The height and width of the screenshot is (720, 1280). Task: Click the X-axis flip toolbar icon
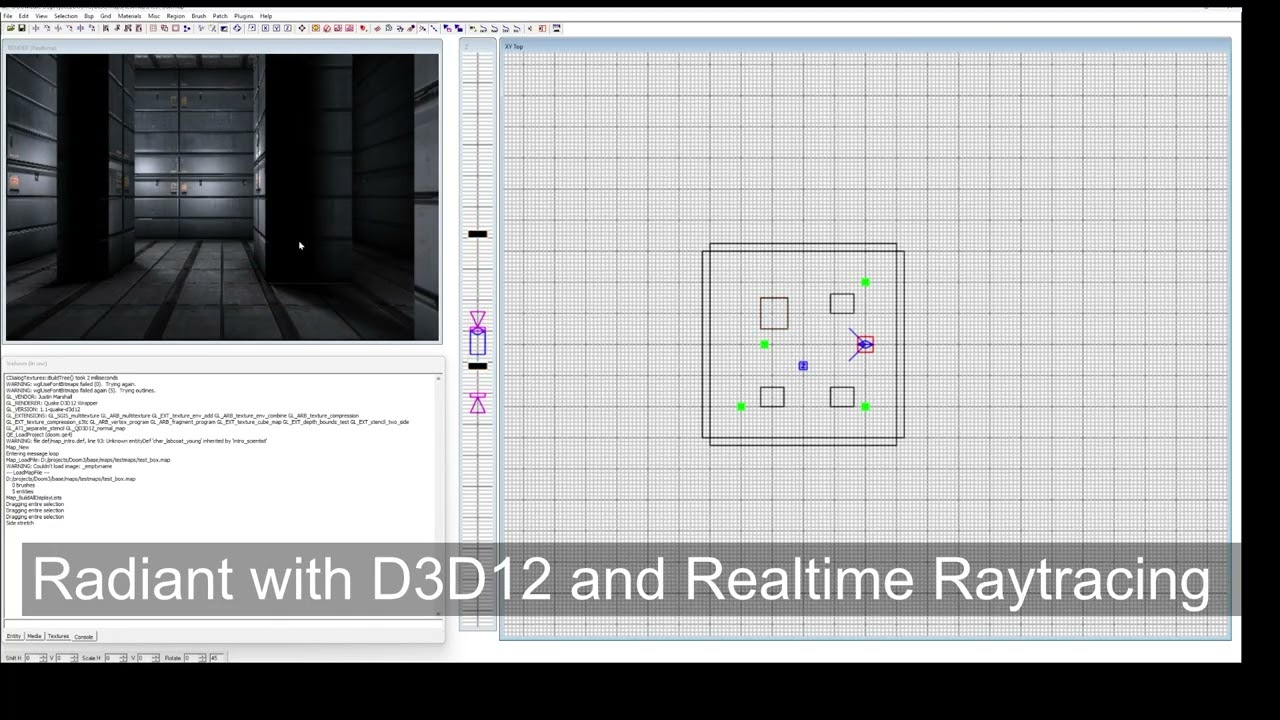click(36, 28)
